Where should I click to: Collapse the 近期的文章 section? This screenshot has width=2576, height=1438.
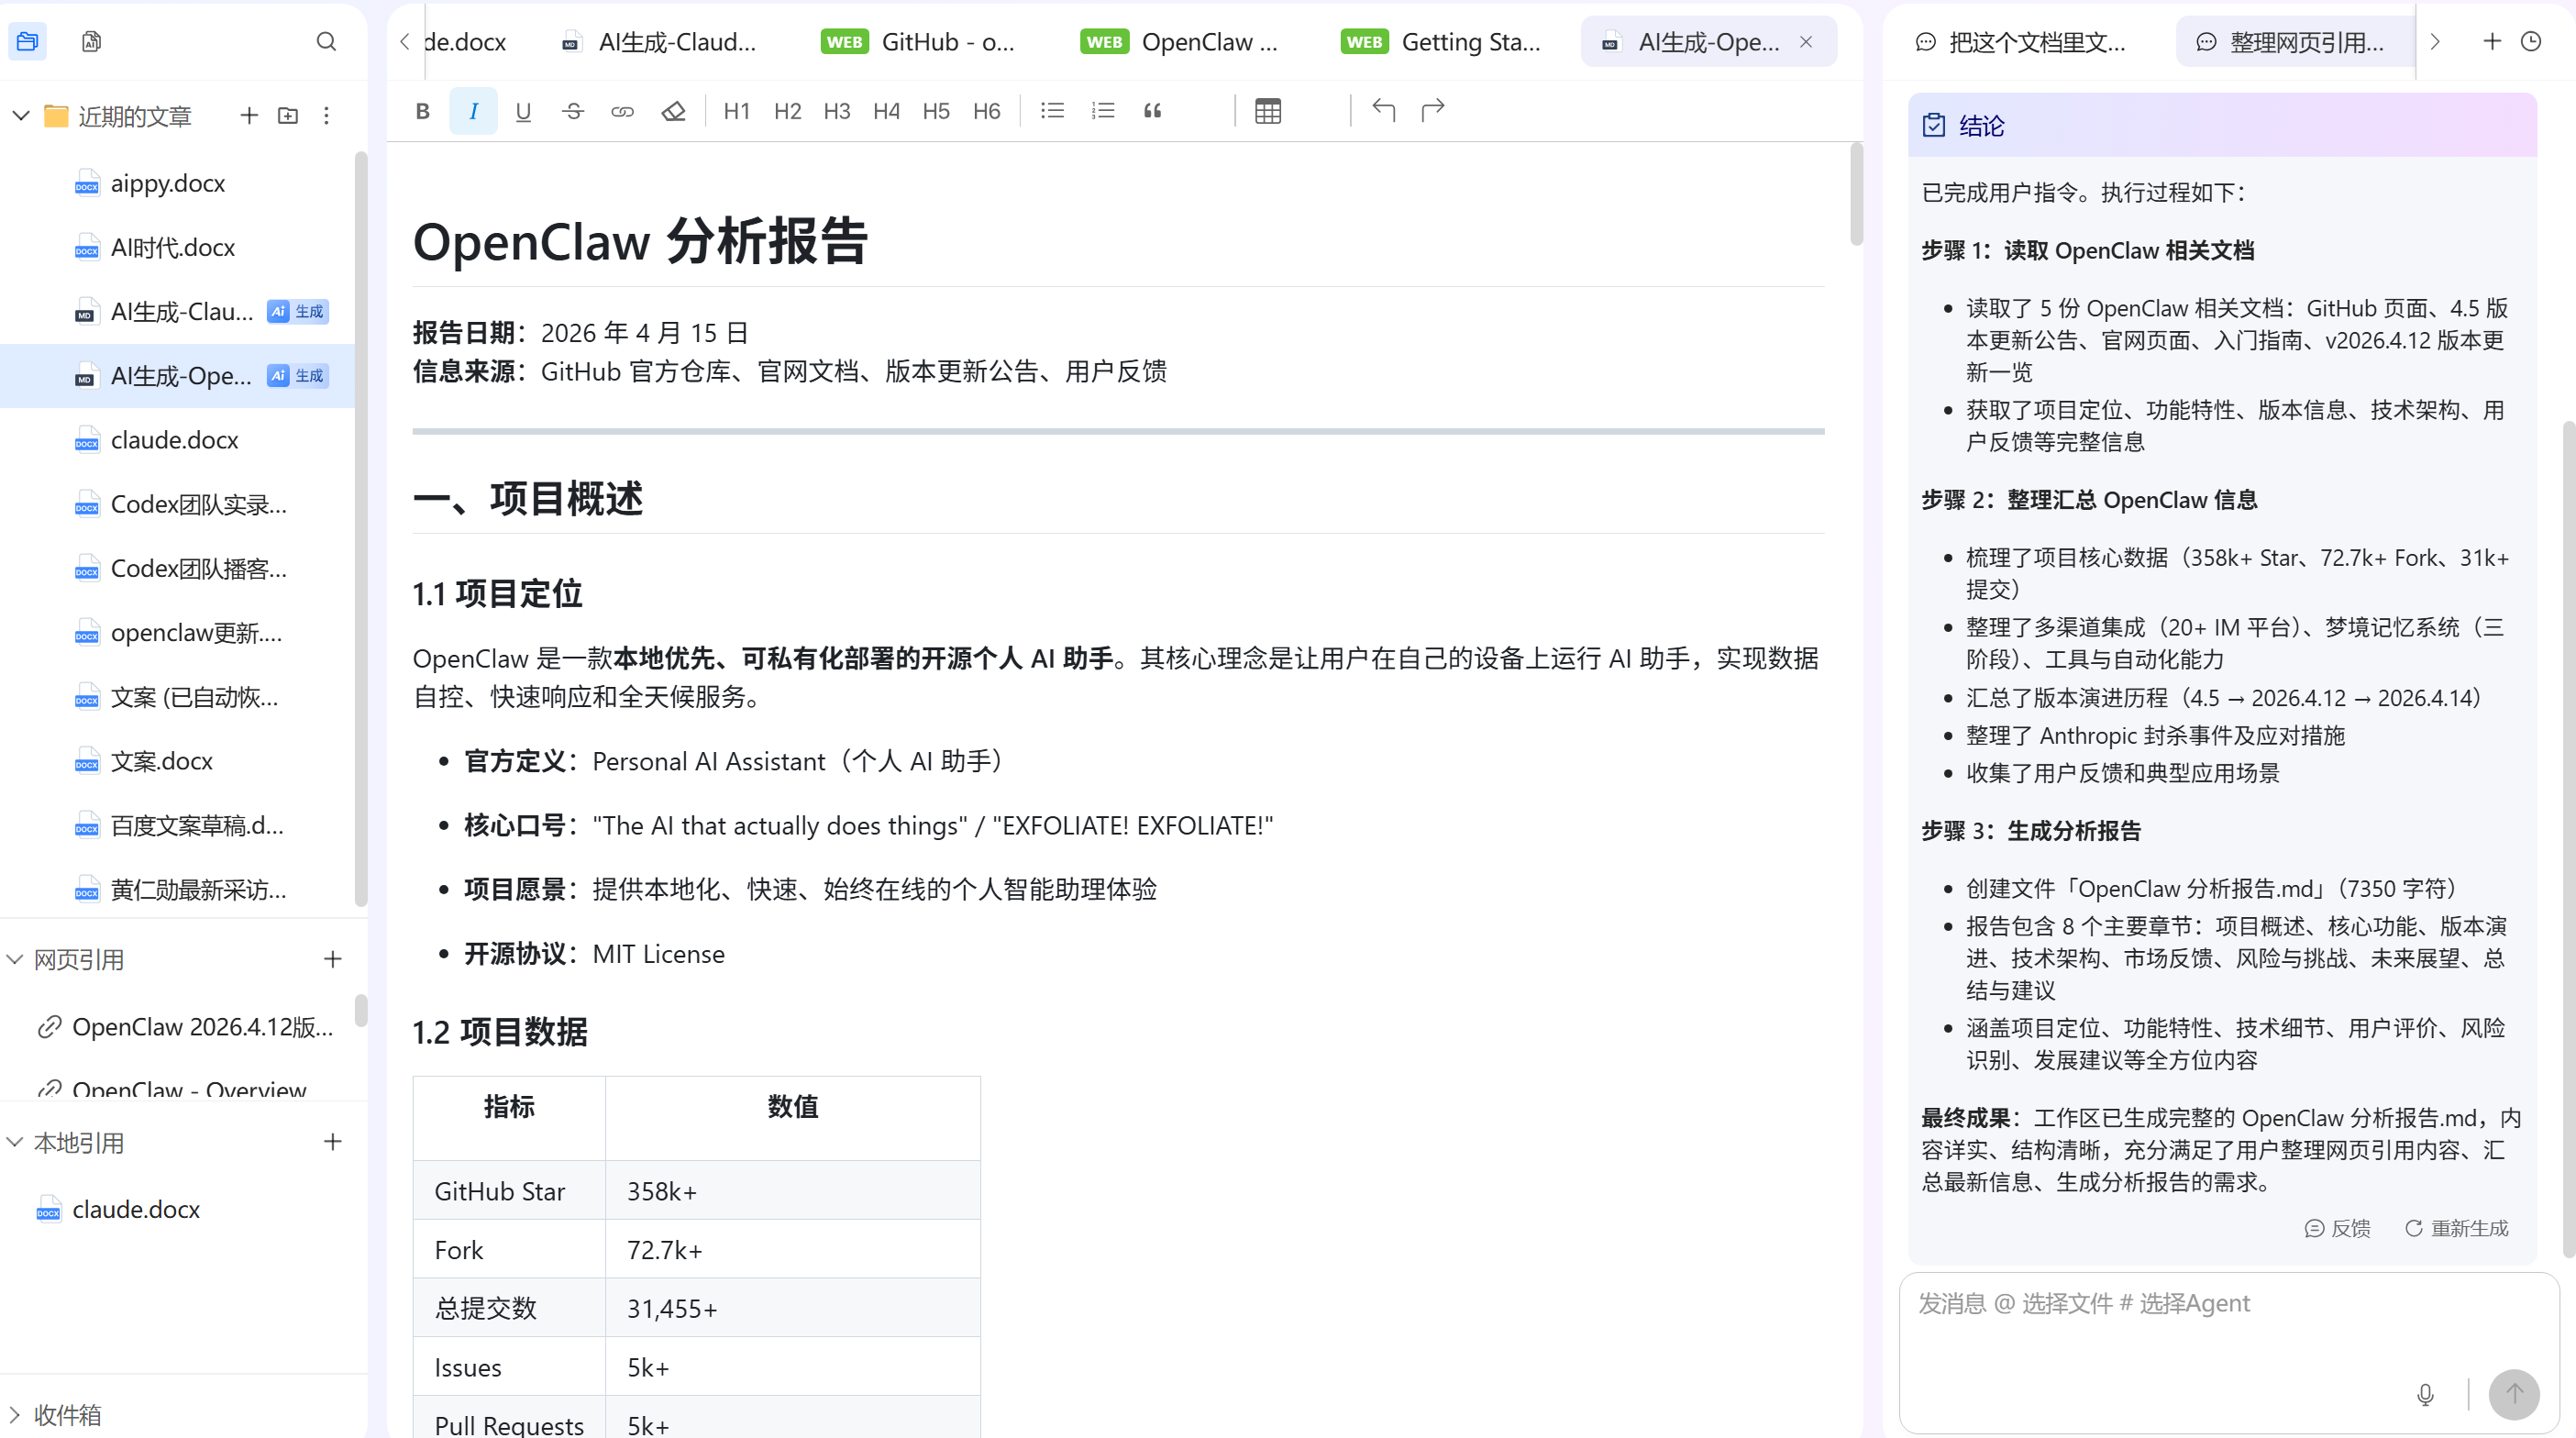pyautogui.click(x=20, y=115)
